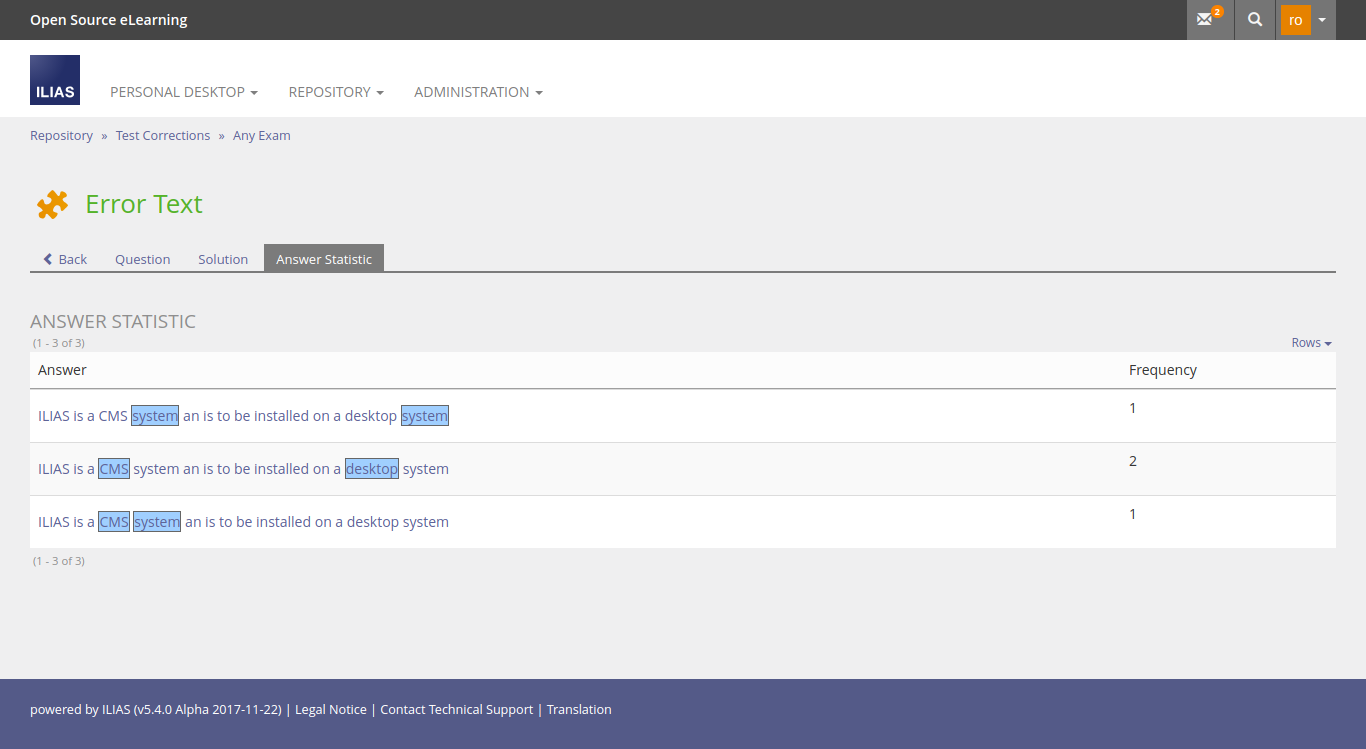Open the Rows dropdown
This screenshot has height=749, width=1366.
coord(1311,343)
